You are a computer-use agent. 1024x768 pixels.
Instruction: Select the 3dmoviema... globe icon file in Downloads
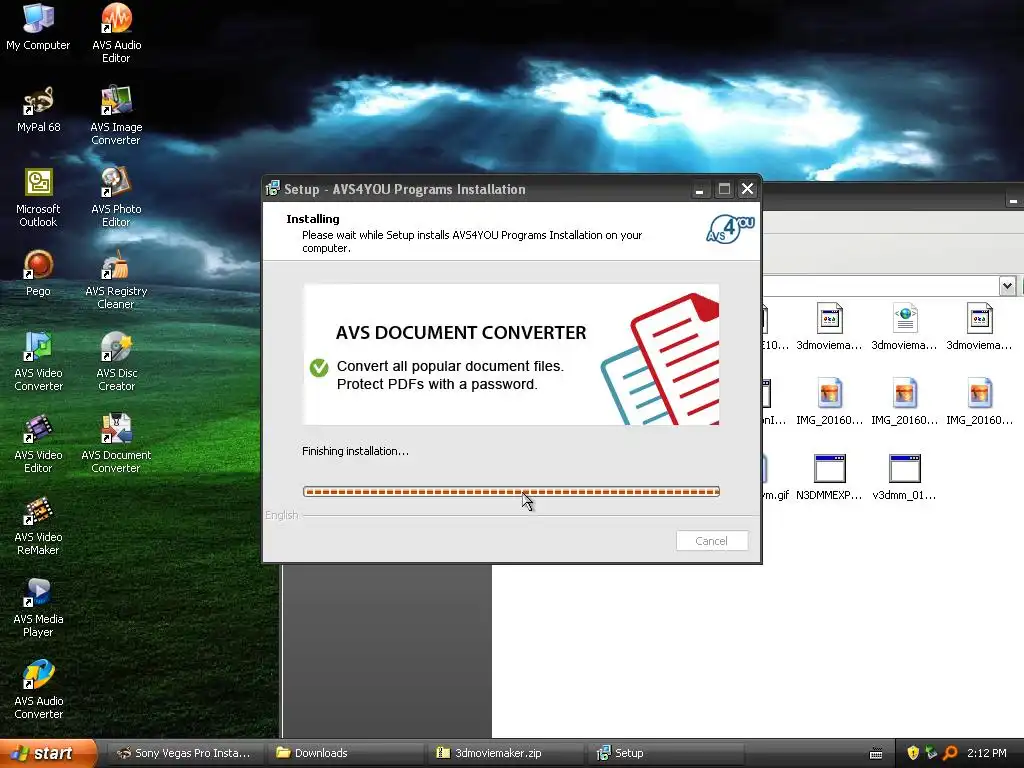click(904, 327)
